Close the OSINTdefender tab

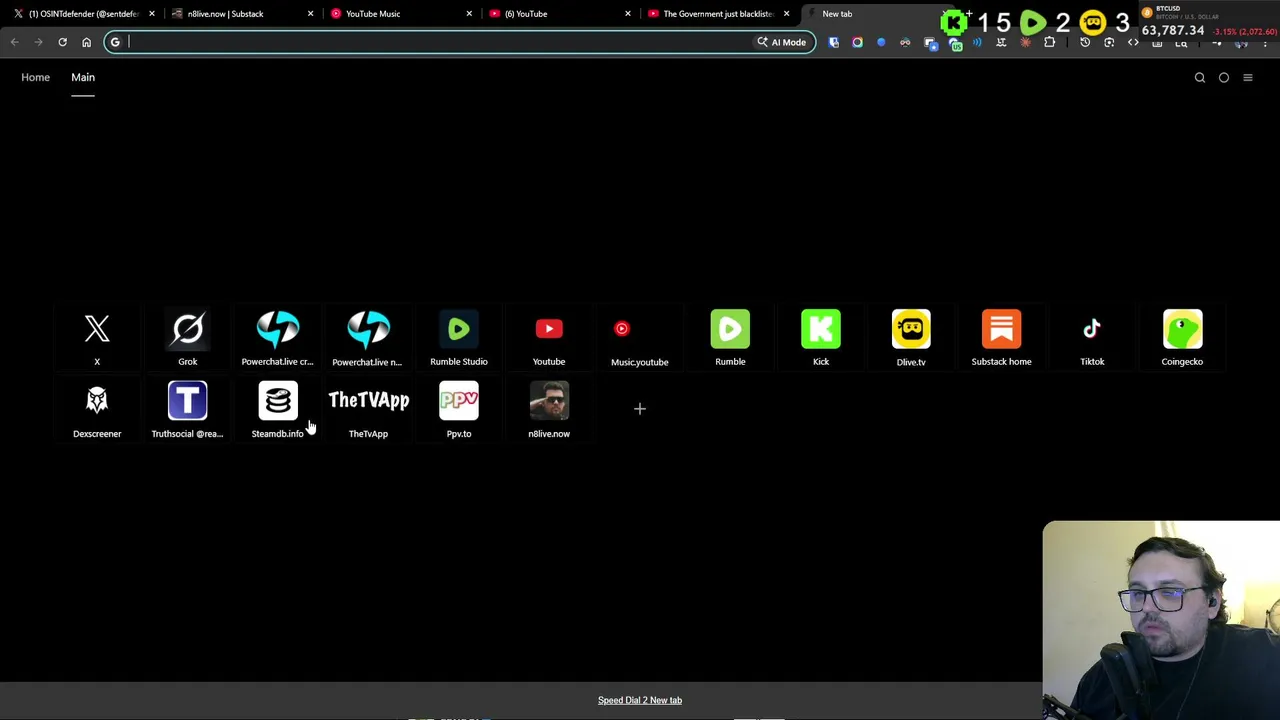[151, 13]
